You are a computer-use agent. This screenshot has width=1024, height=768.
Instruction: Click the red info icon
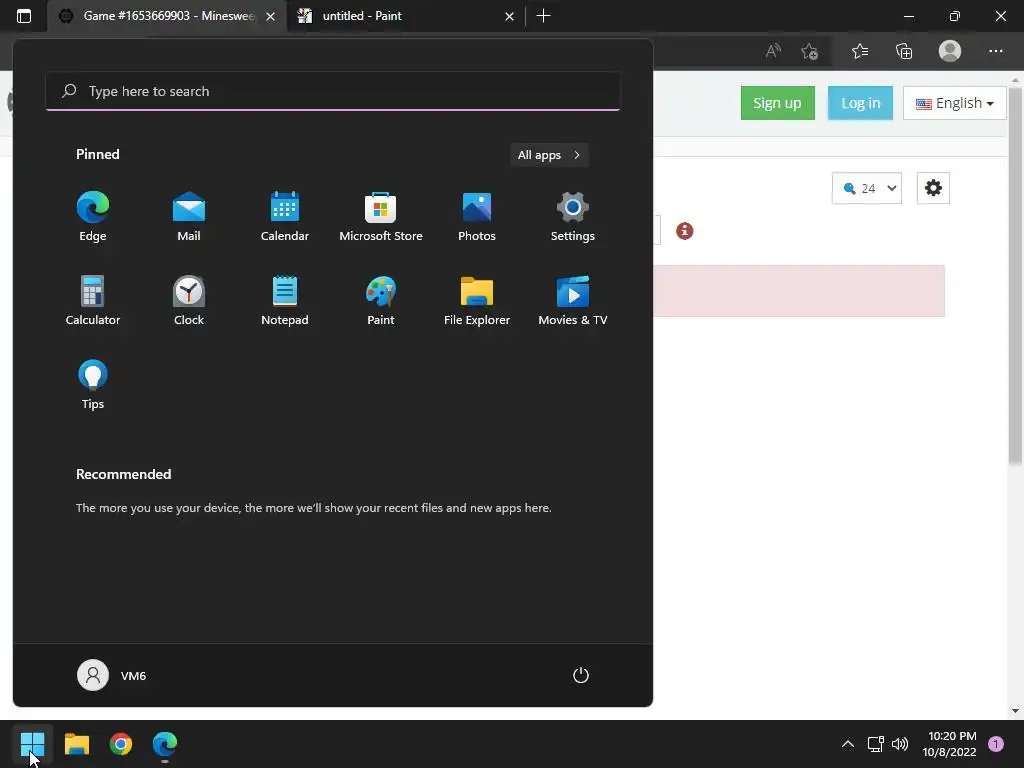click(684, 231)
